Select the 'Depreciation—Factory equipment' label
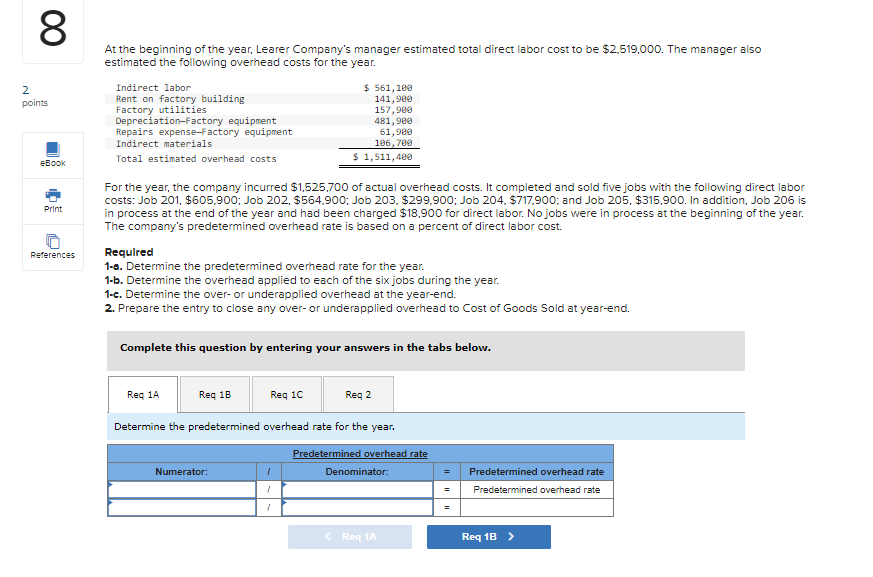Image resolution: width=873 pixels, height=577 pixels. pos(196,121)
